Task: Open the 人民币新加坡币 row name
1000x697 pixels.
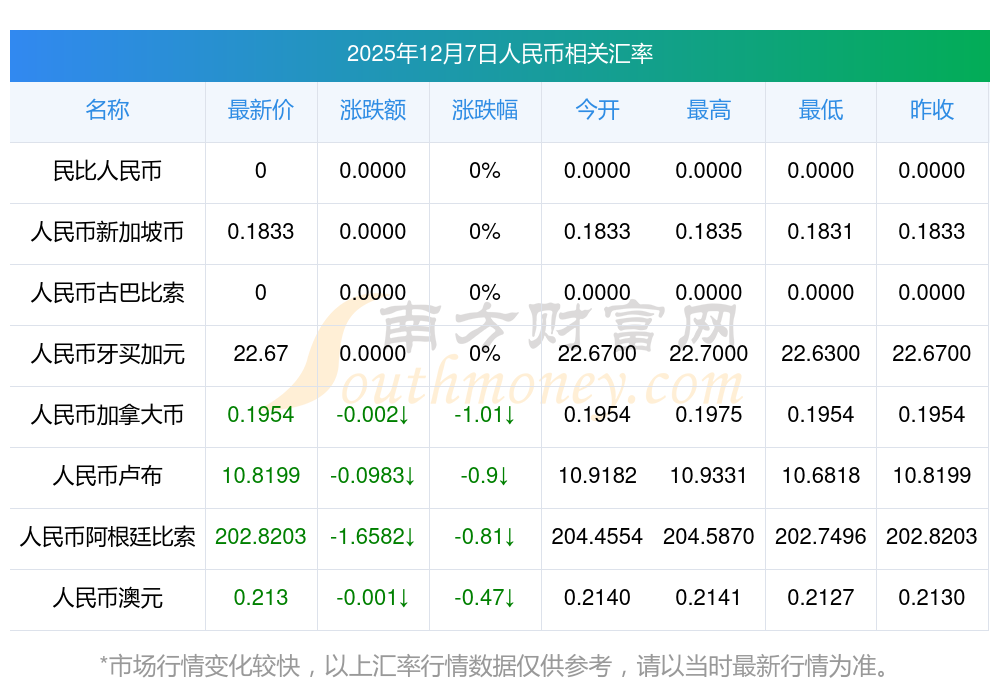Action: pos(107,232)
